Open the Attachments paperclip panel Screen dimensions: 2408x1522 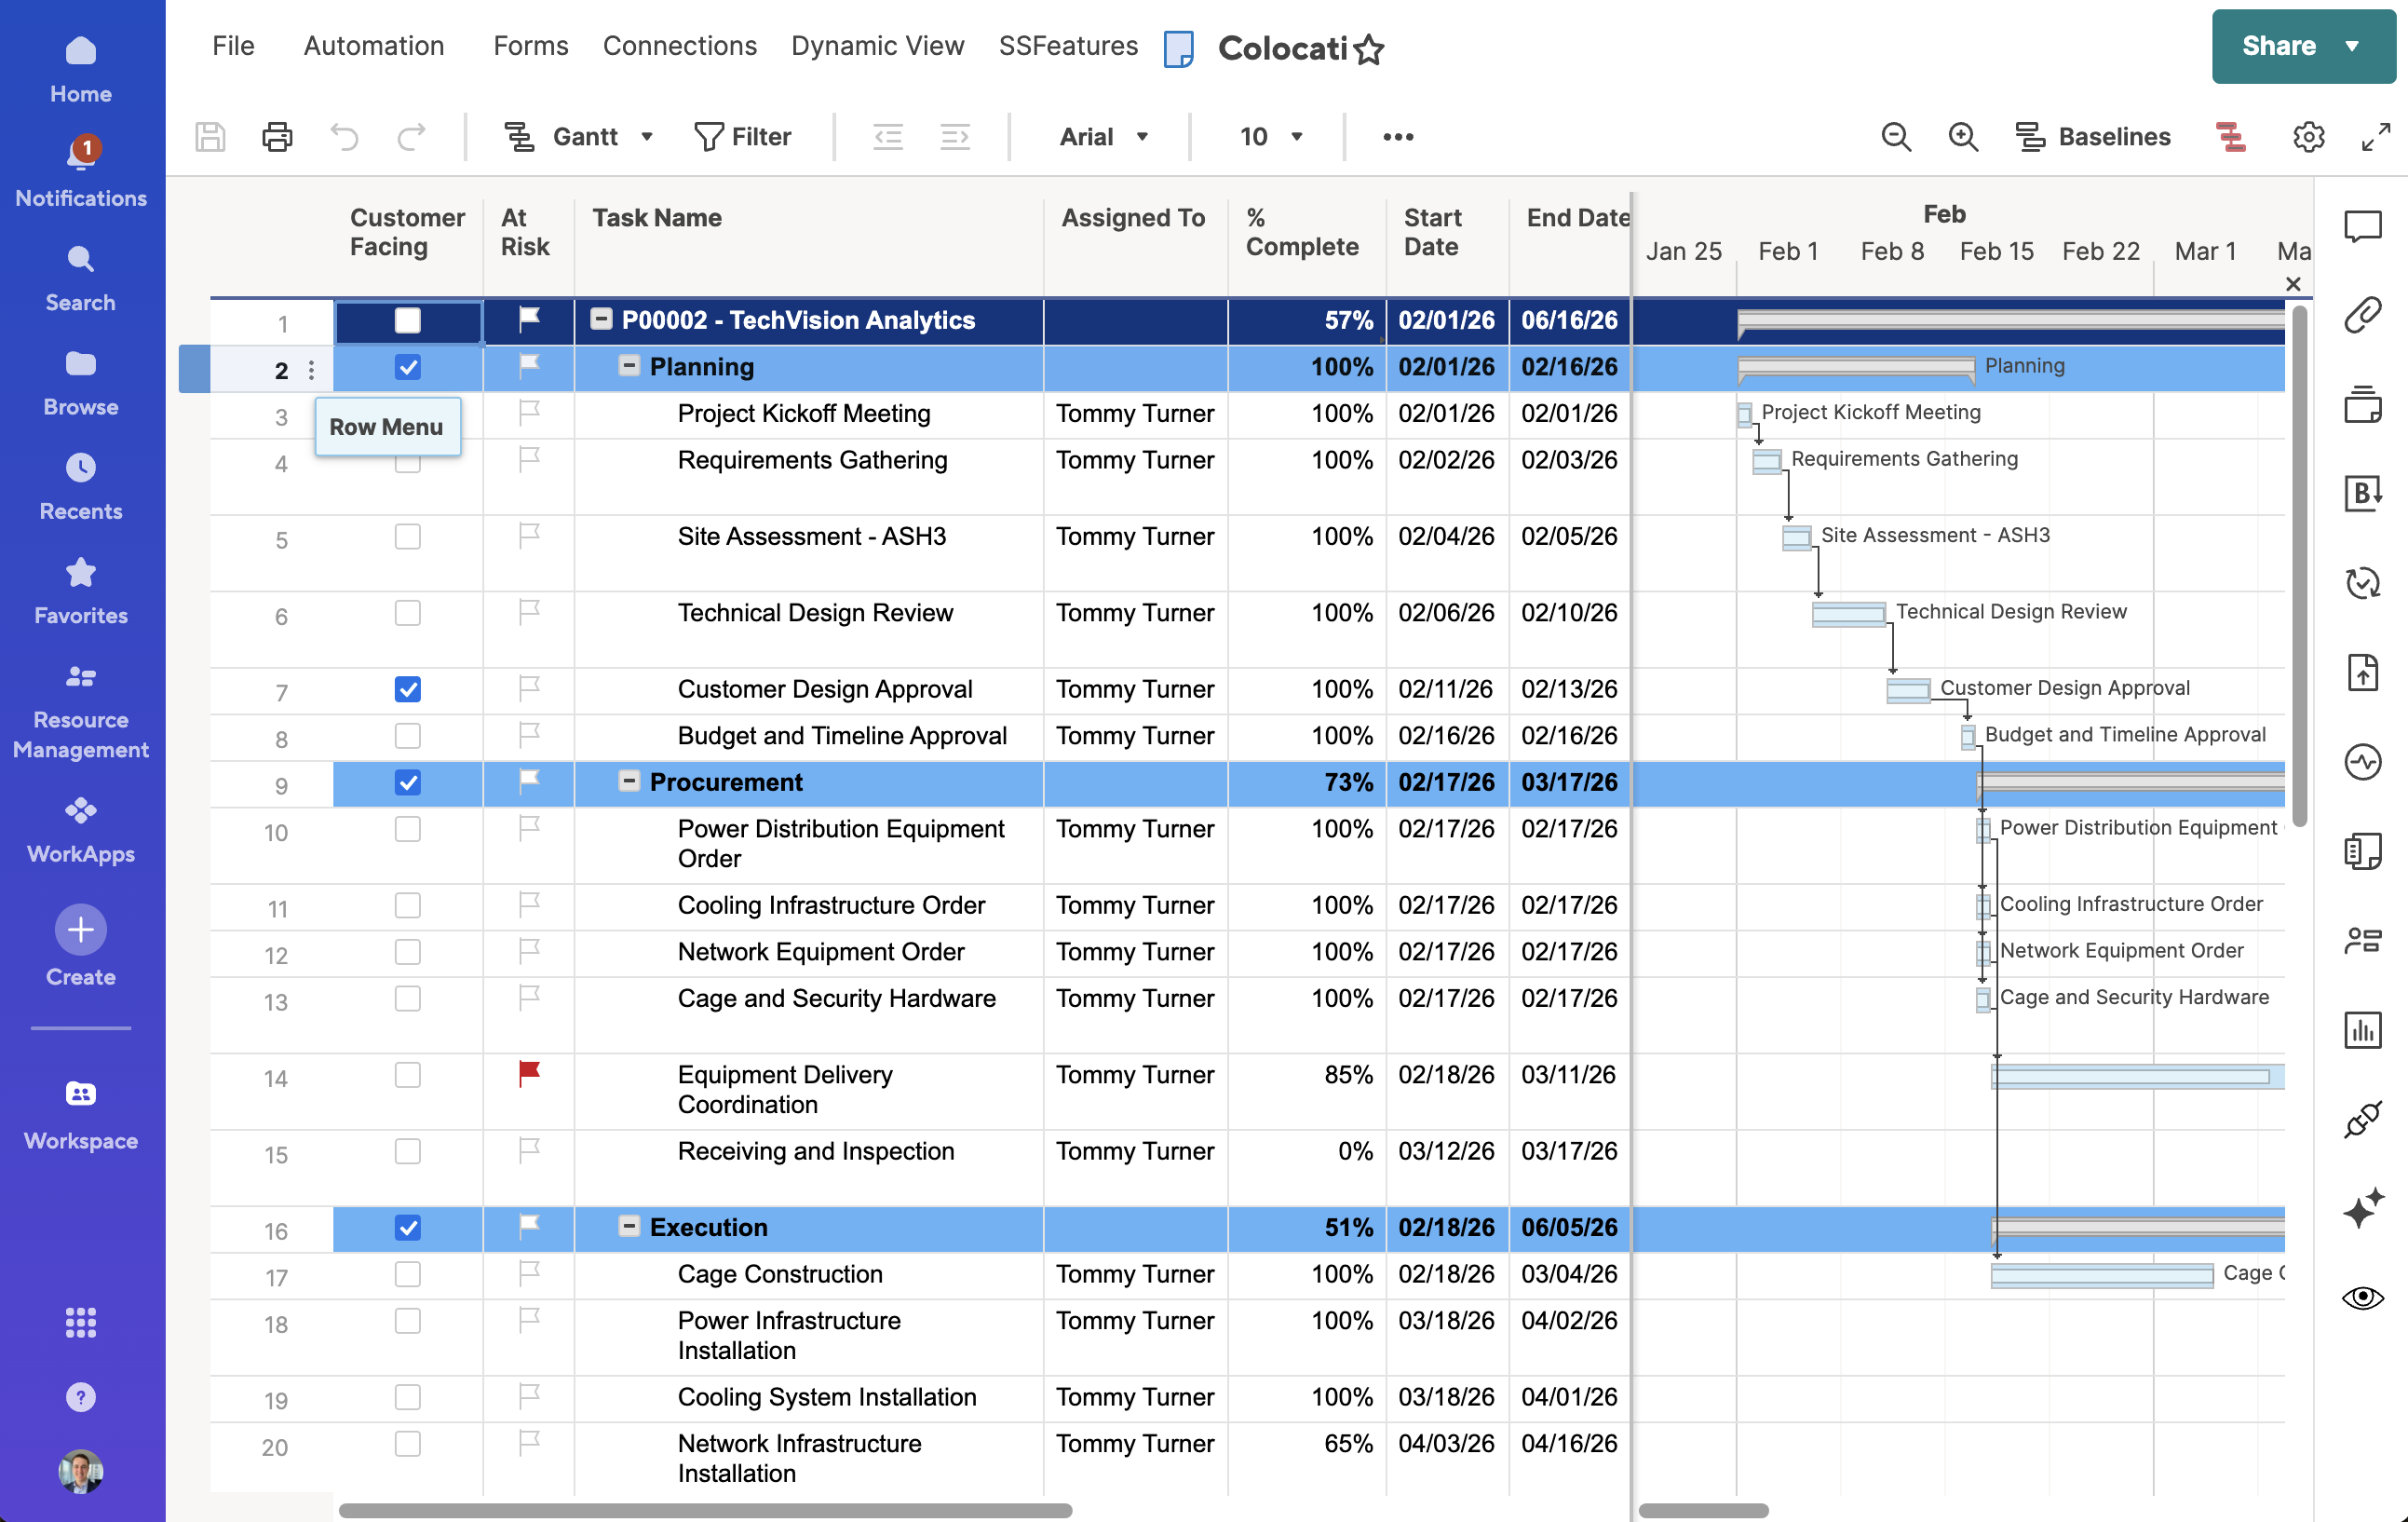(x=2362, y=315)
